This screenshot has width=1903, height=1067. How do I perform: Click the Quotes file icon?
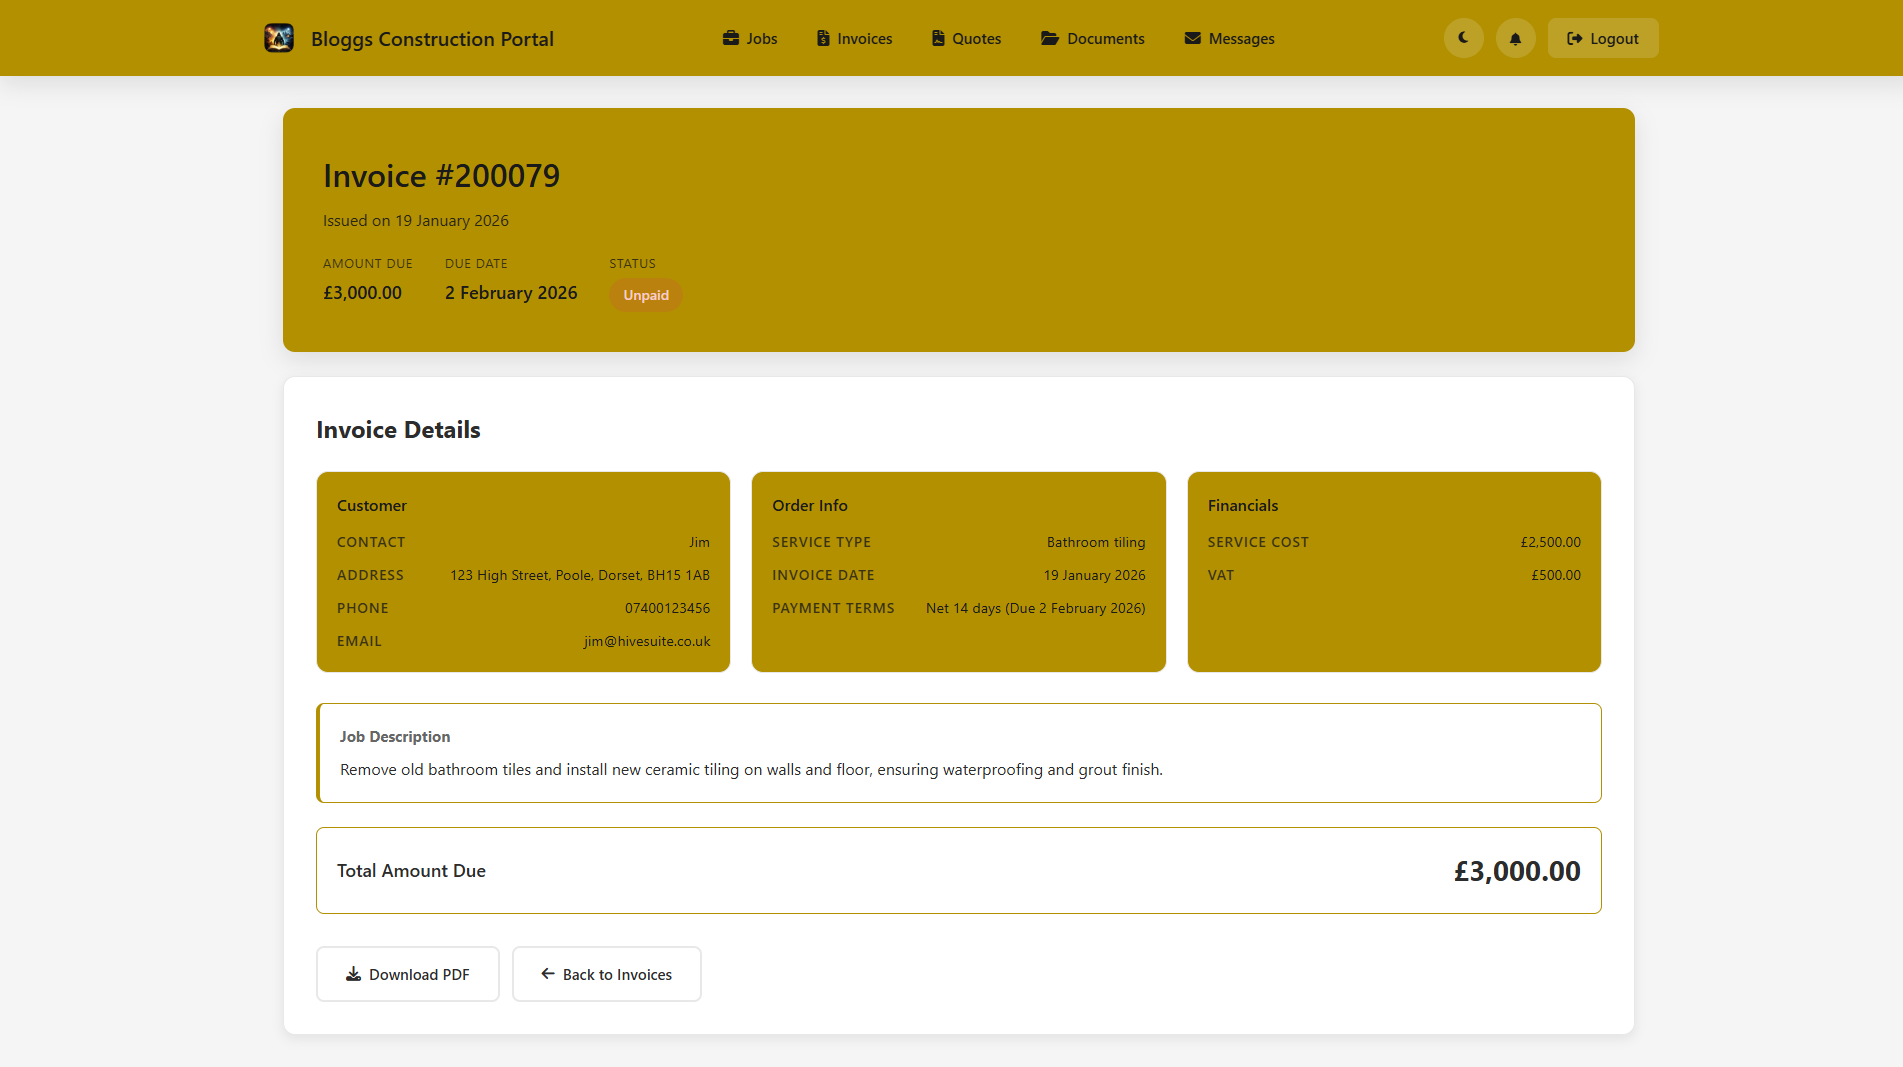[937, 38]
